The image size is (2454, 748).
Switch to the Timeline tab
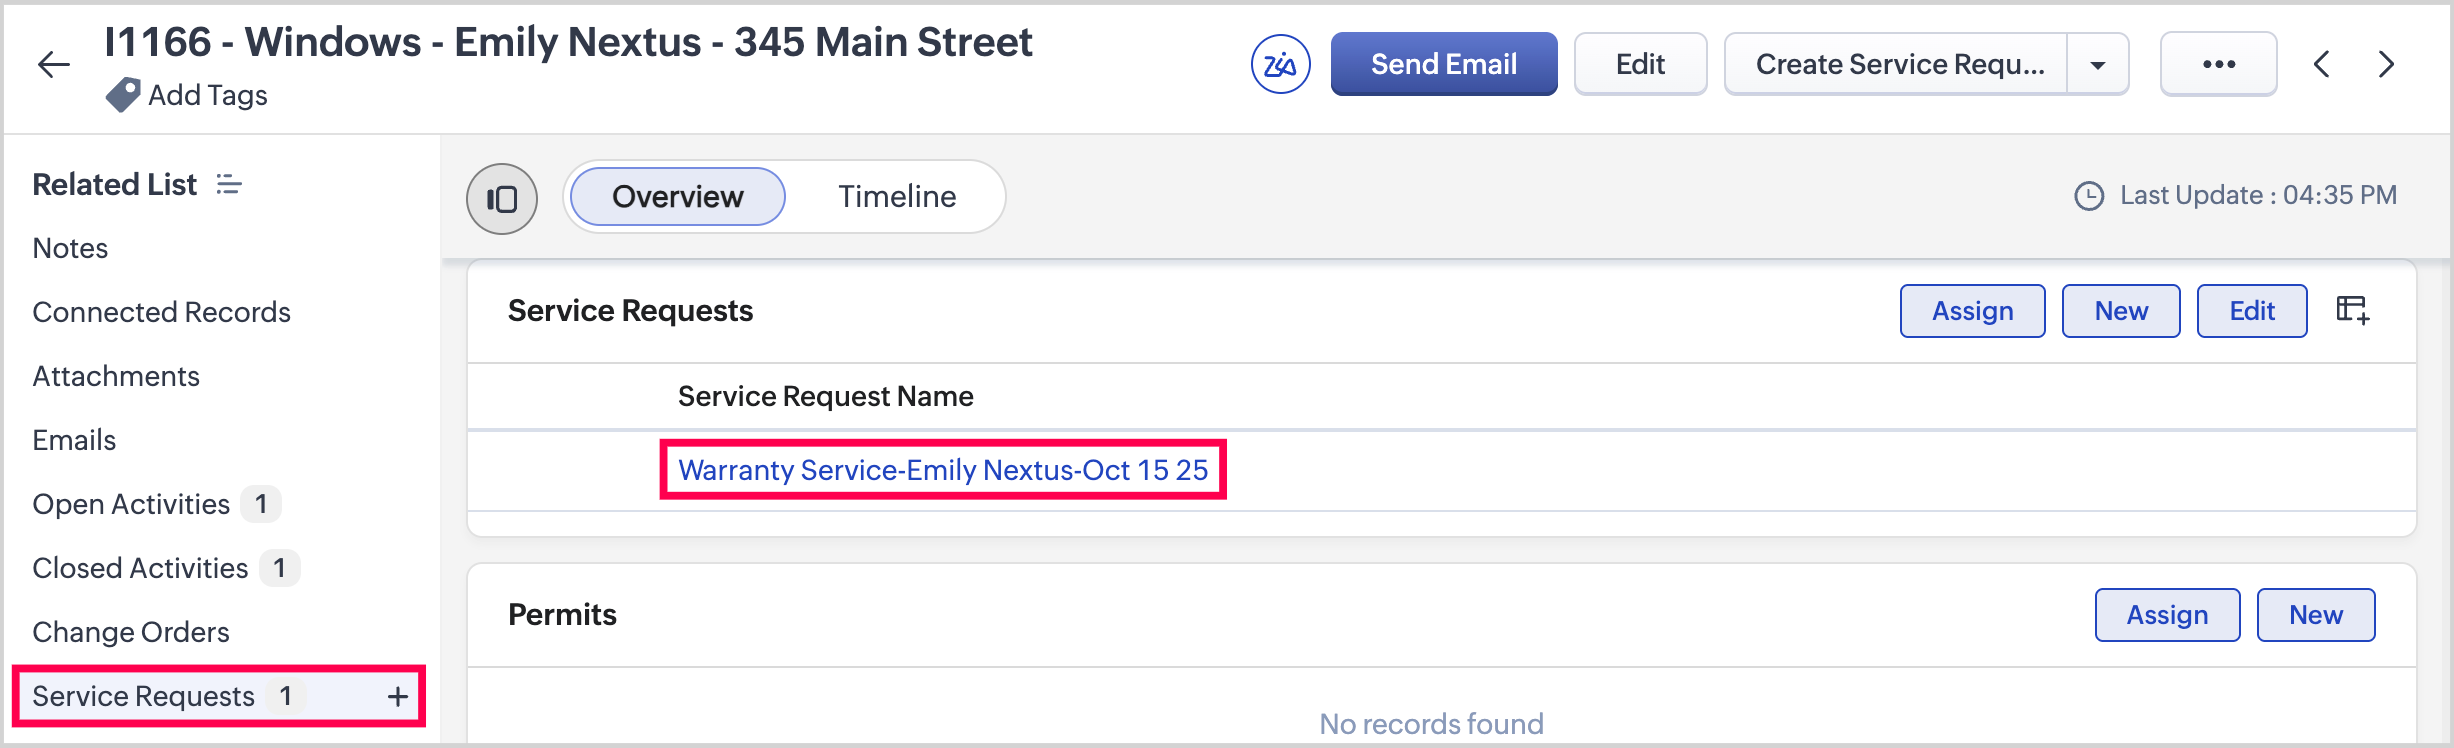tap(897, 196)
